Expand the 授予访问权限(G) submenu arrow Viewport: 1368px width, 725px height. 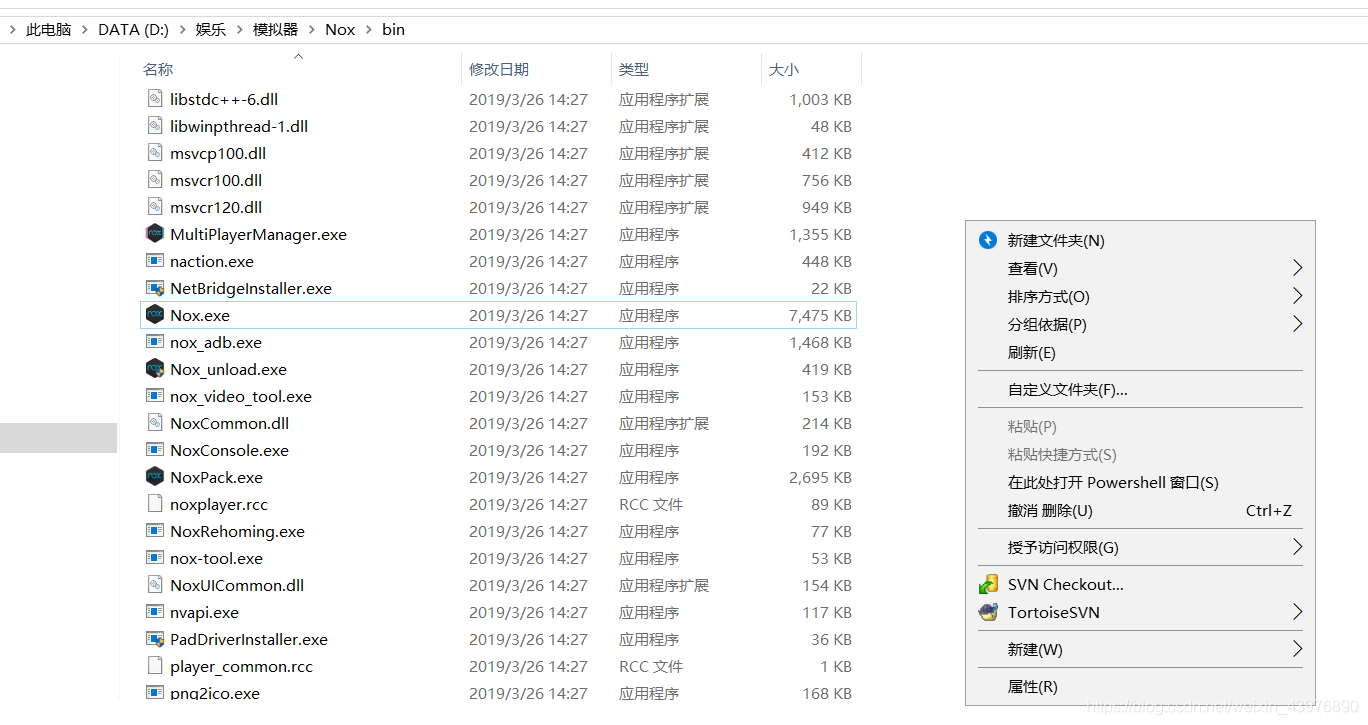tap(1297, 547)
